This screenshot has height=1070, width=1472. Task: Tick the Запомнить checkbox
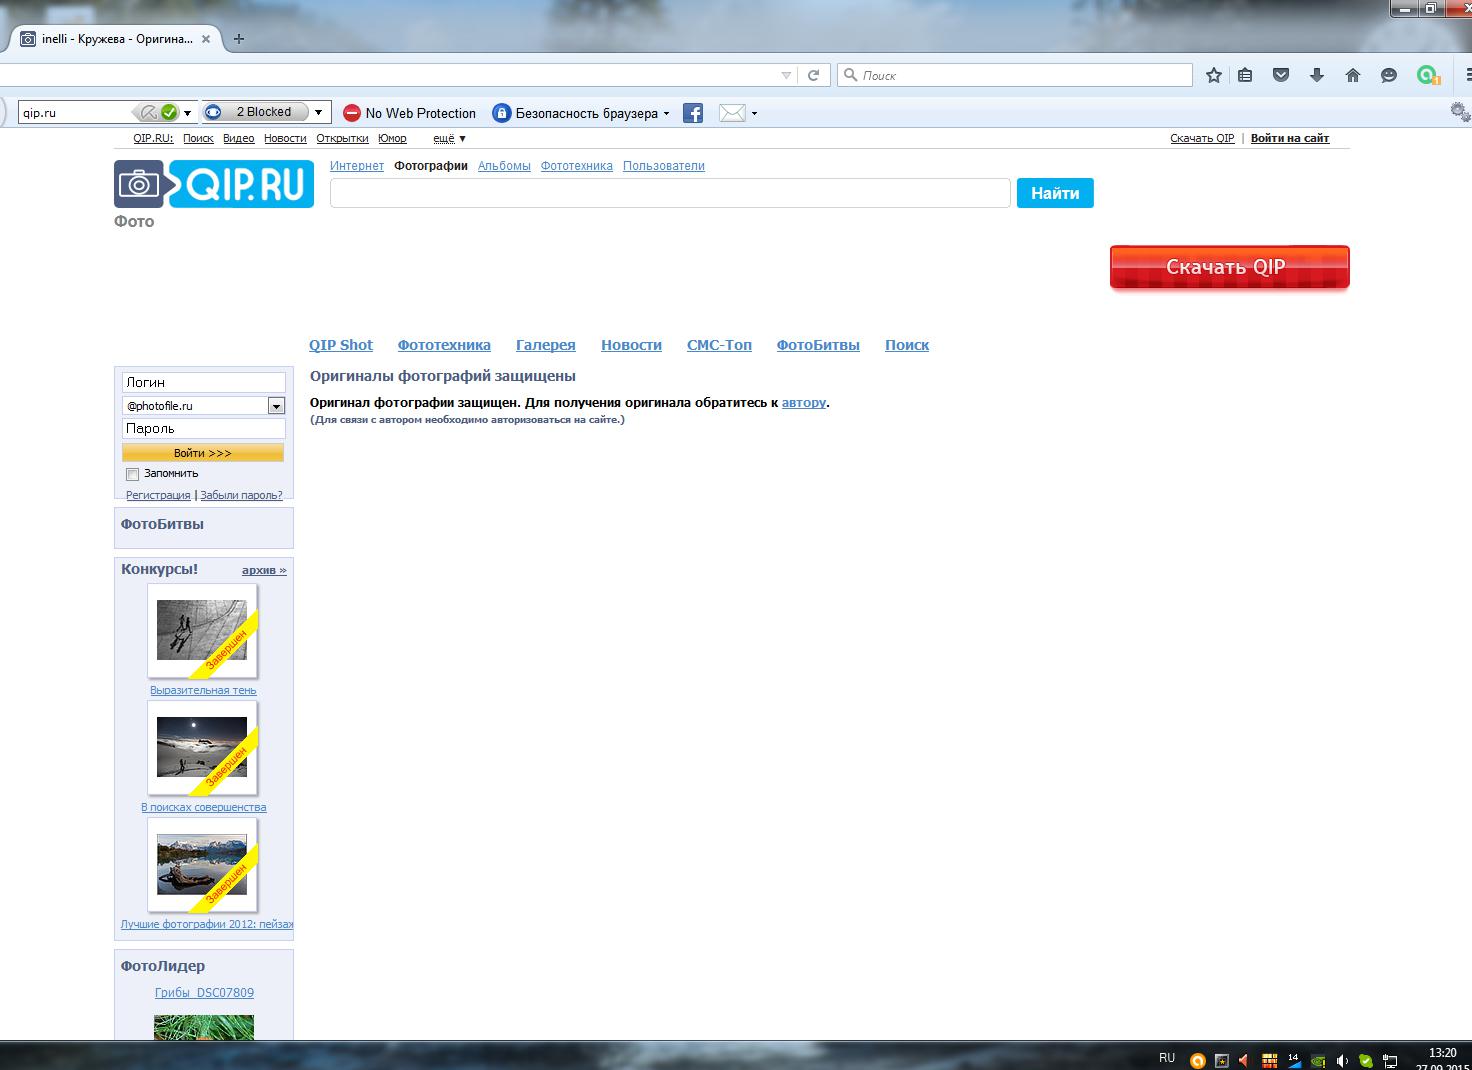click(132, 474)
